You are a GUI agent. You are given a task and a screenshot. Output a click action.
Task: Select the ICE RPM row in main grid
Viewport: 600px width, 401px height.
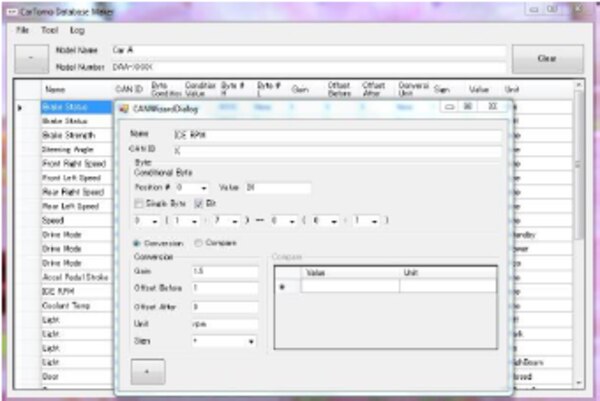[76, 291]
